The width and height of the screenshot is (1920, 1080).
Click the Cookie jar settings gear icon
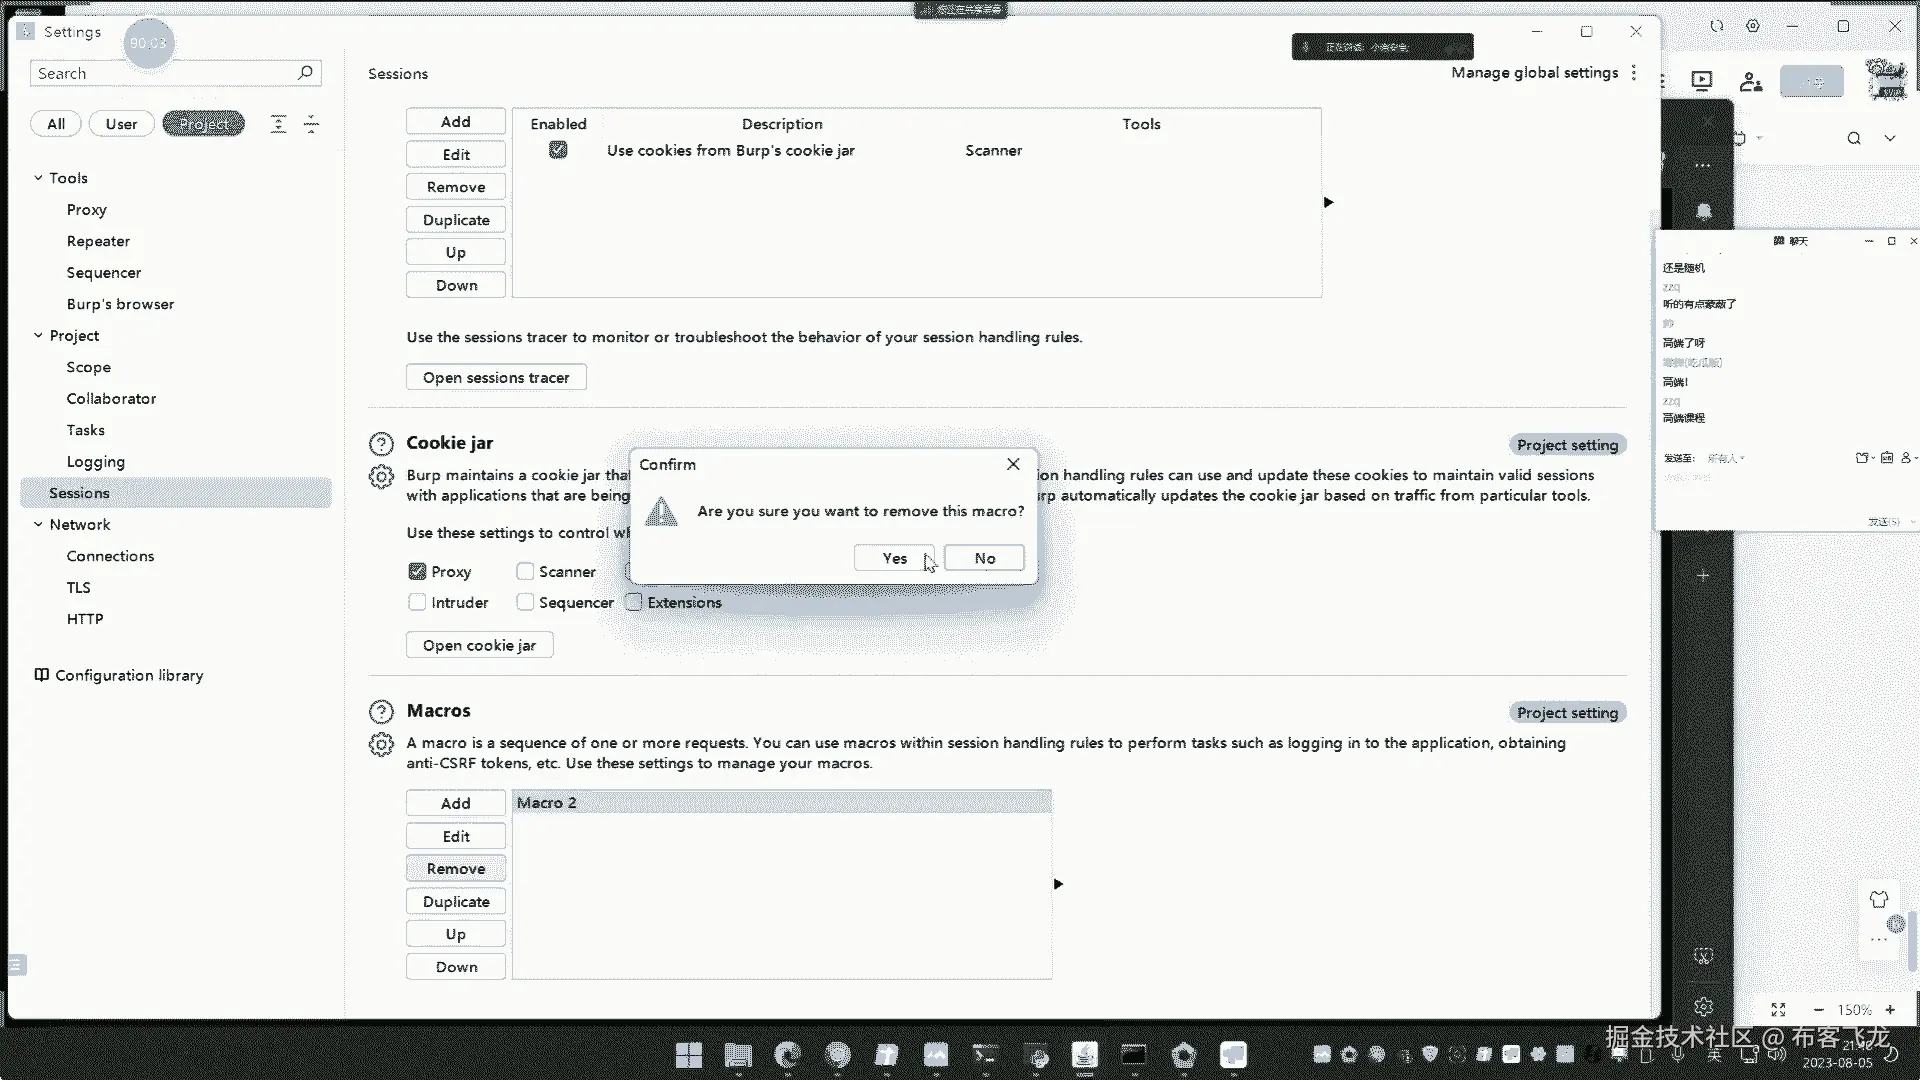(x=381, y=477)
